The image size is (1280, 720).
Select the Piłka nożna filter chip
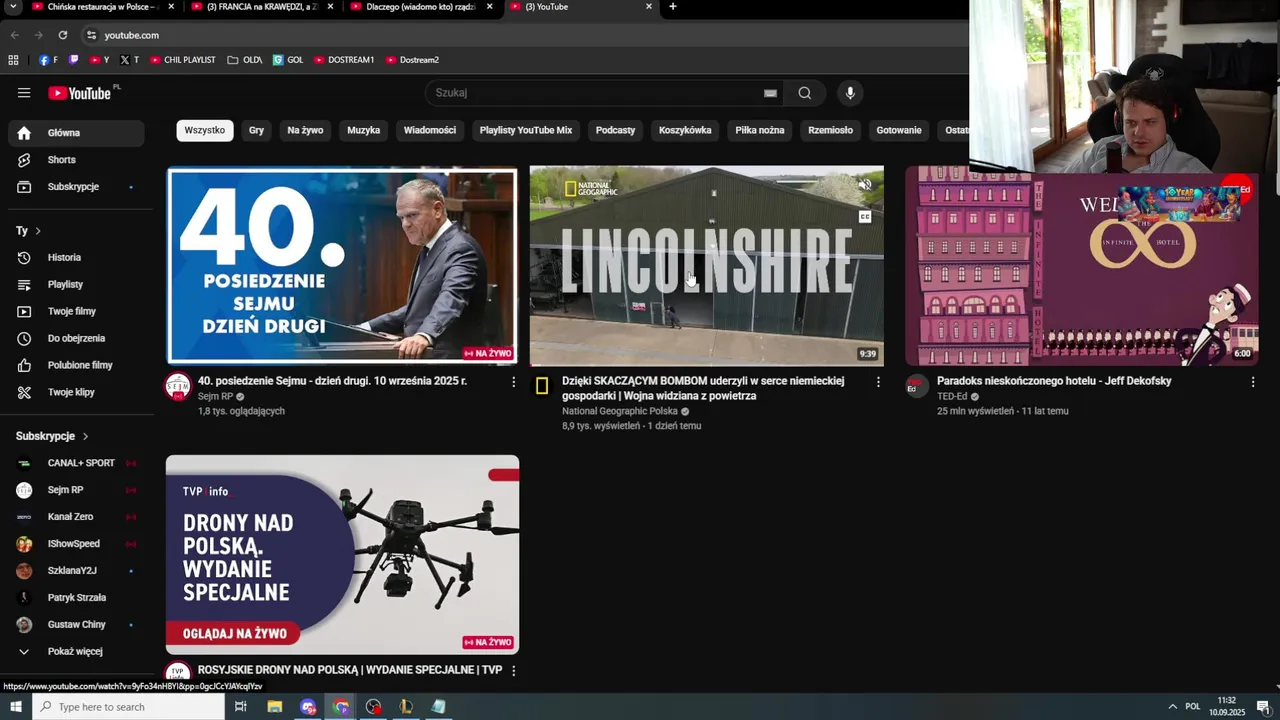click(x=760, y=130)
